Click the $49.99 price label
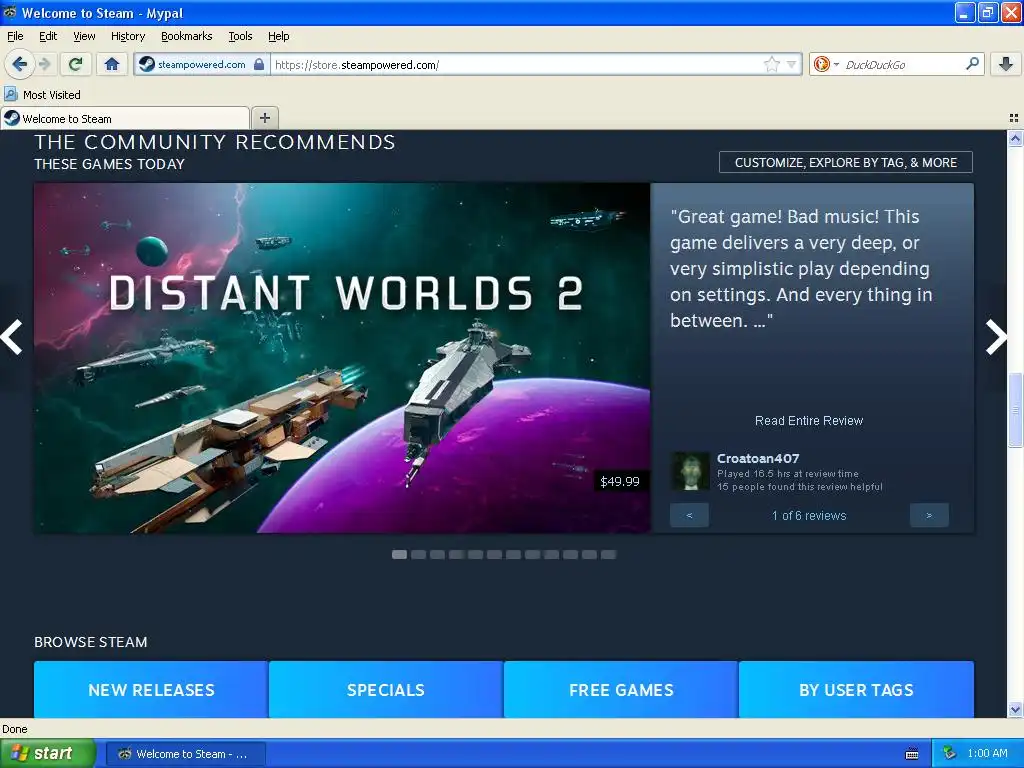 tap(620, 481)
